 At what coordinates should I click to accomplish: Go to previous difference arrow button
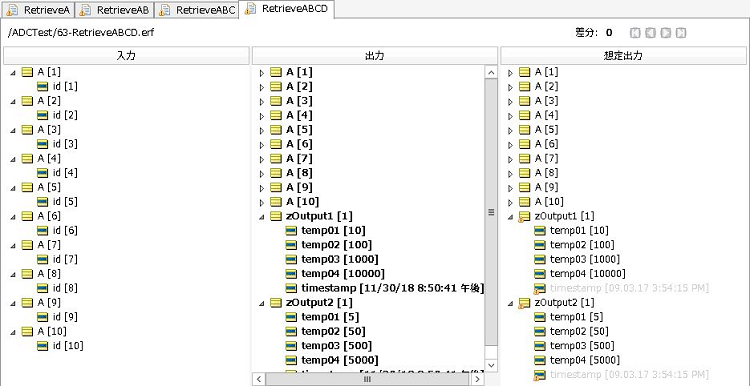click(650, 33)
